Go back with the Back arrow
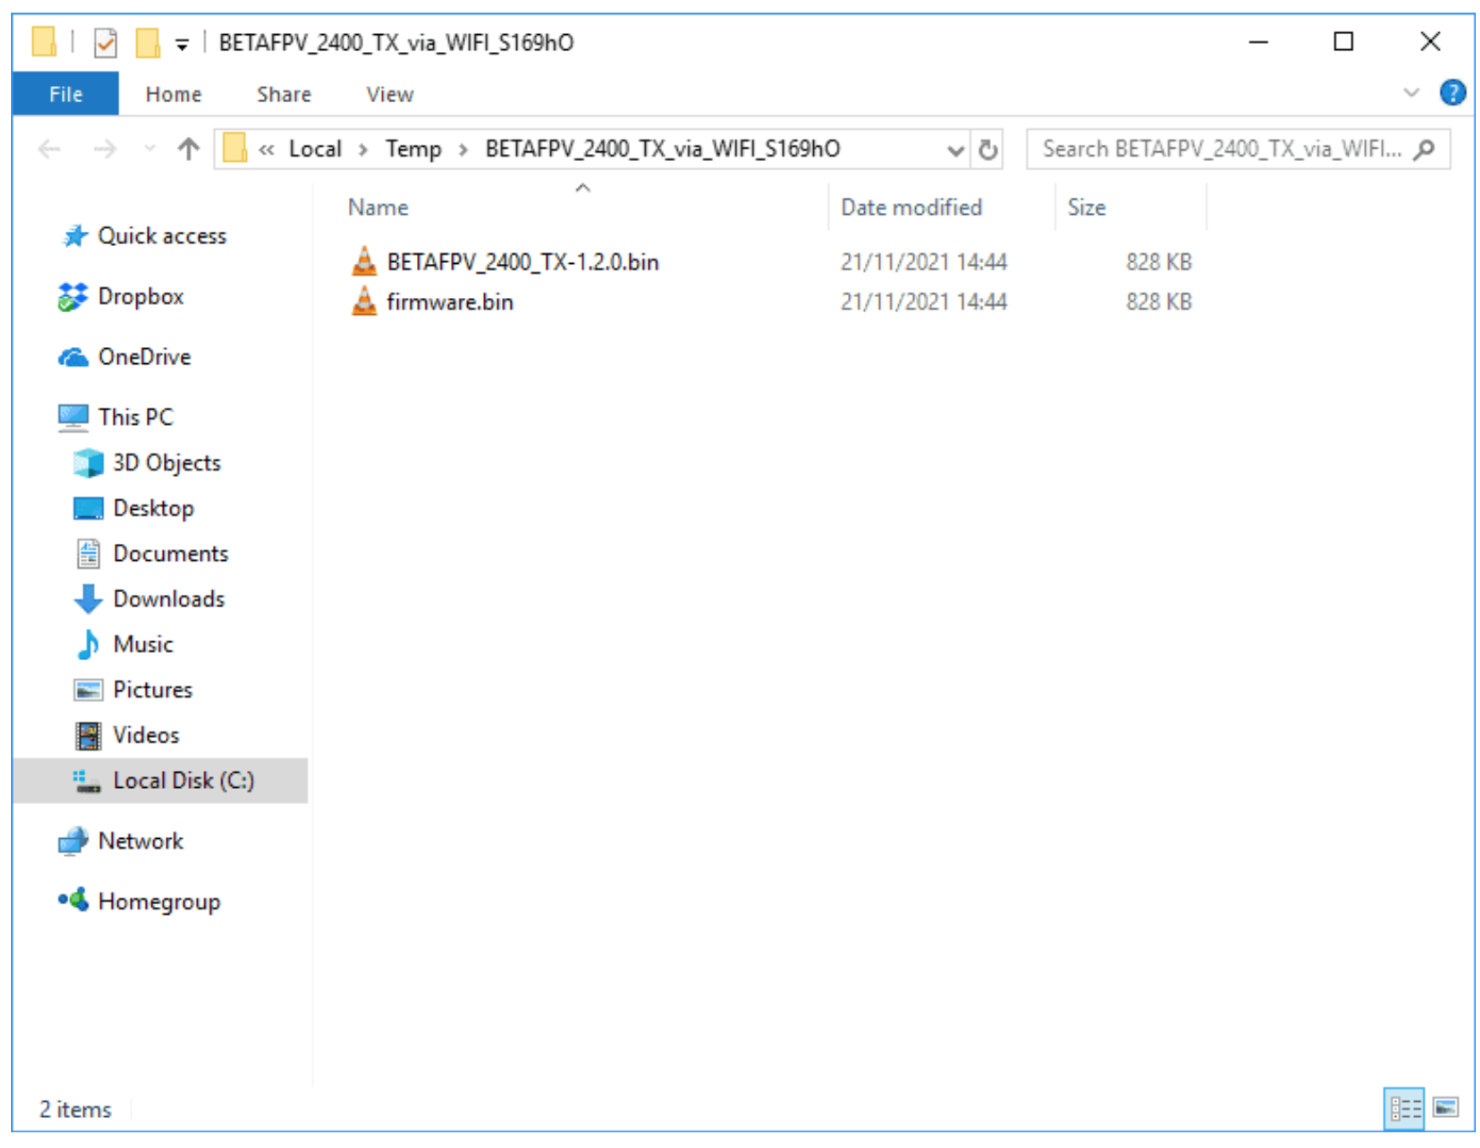 pyautogui.click(x=49, y=149)
